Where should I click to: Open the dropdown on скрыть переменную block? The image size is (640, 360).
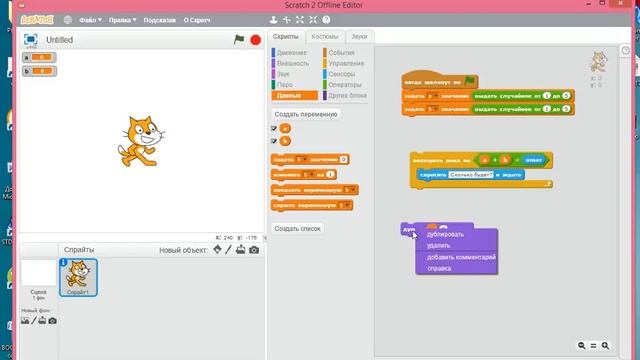344,205
